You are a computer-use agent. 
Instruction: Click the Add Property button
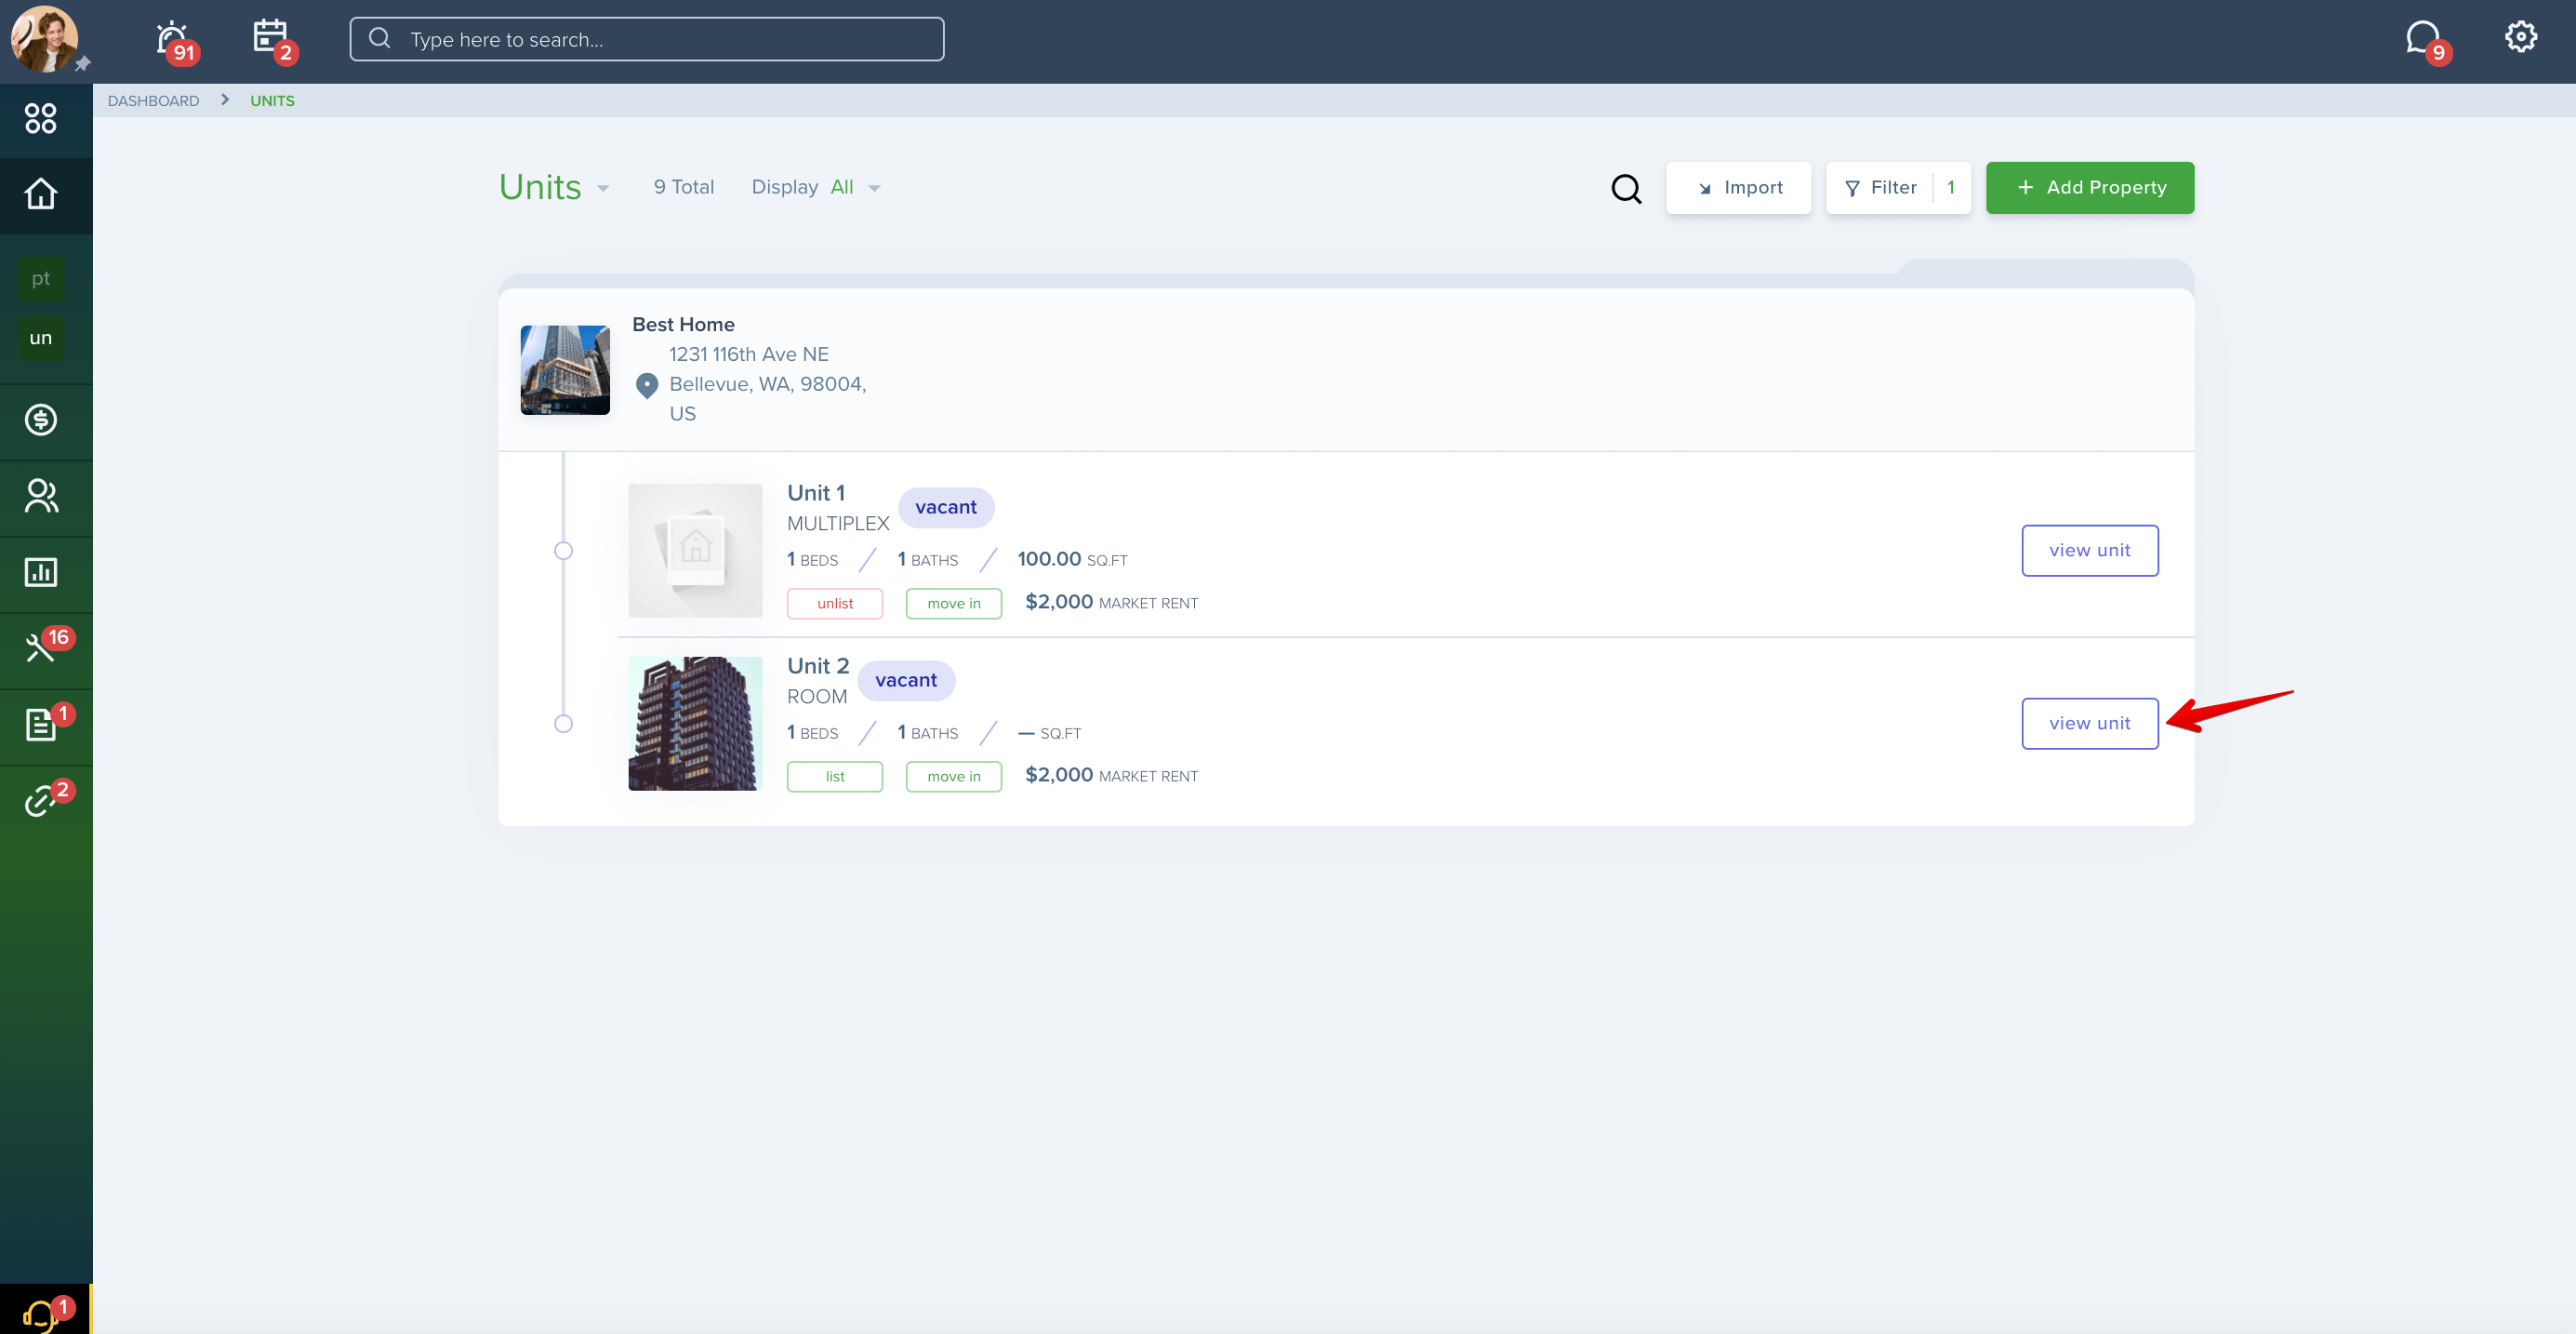click(x=2090, y=188)
